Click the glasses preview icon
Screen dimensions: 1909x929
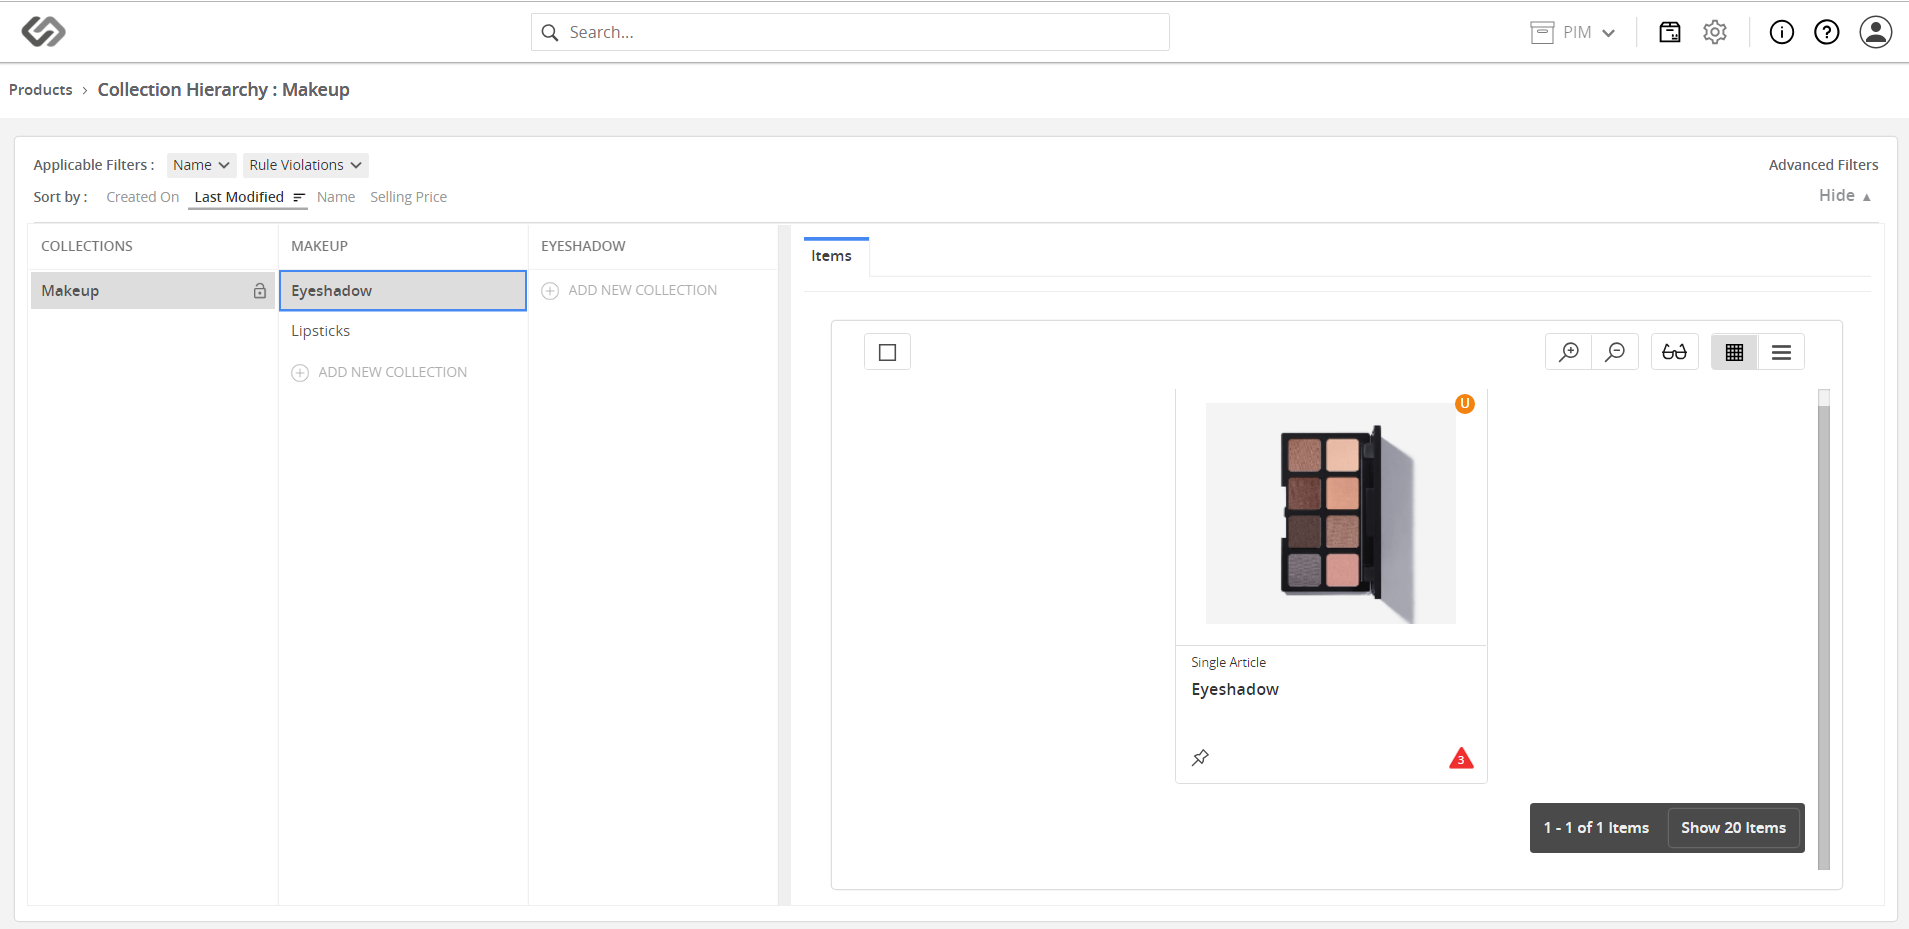pos(1674,352)
